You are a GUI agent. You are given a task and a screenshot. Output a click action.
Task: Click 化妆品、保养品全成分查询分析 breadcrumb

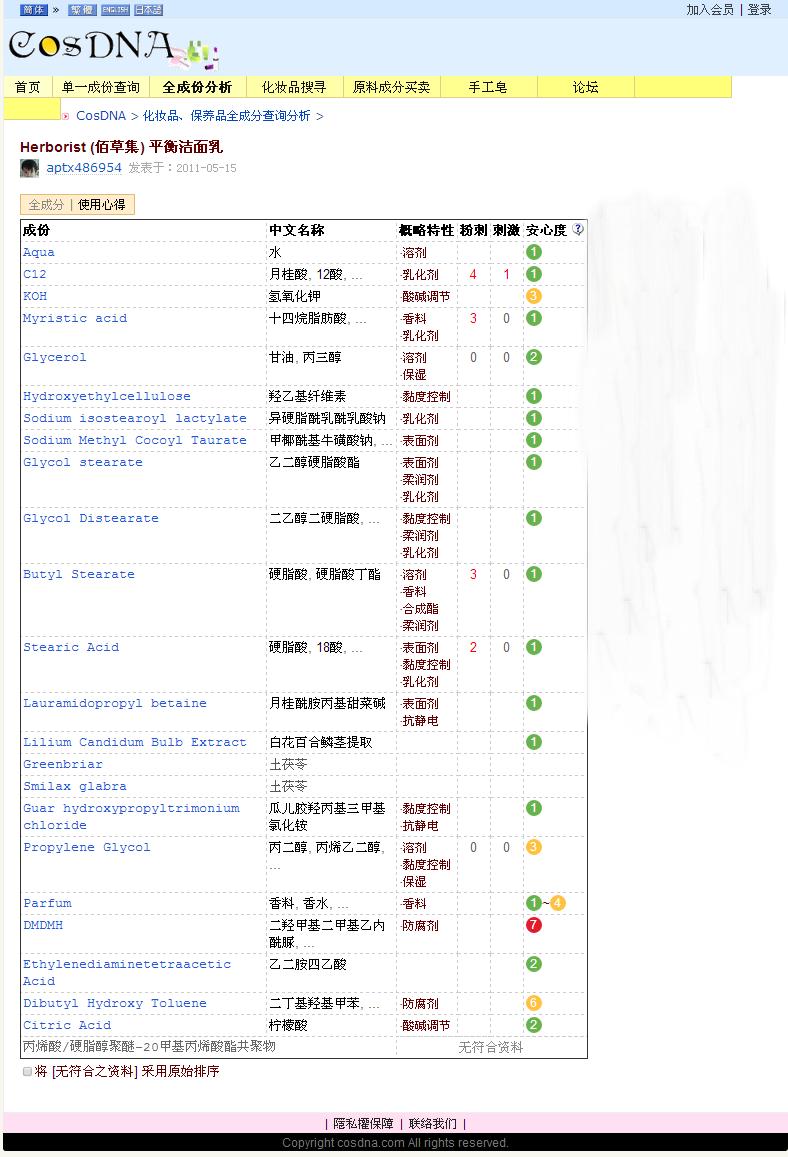[227, 116]
